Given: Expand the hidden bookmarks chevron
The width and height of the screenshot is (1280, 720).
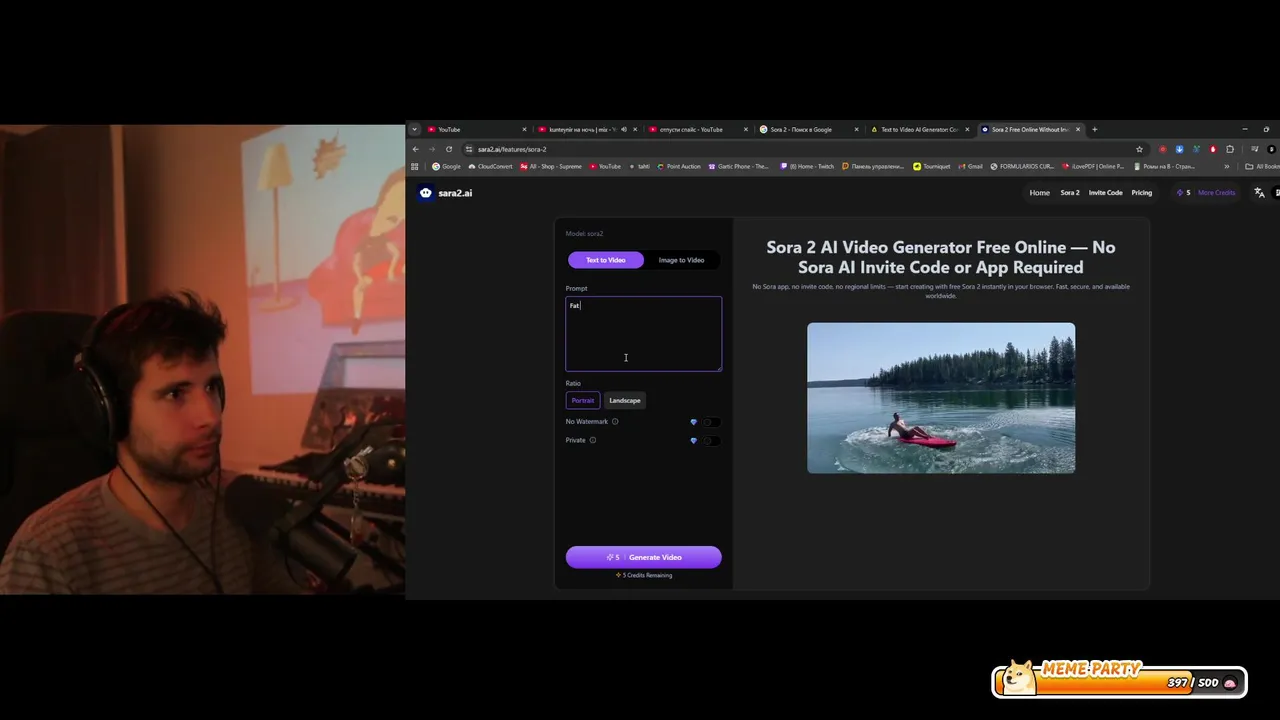Looking at the screenshot, I should pos(1227,166).
